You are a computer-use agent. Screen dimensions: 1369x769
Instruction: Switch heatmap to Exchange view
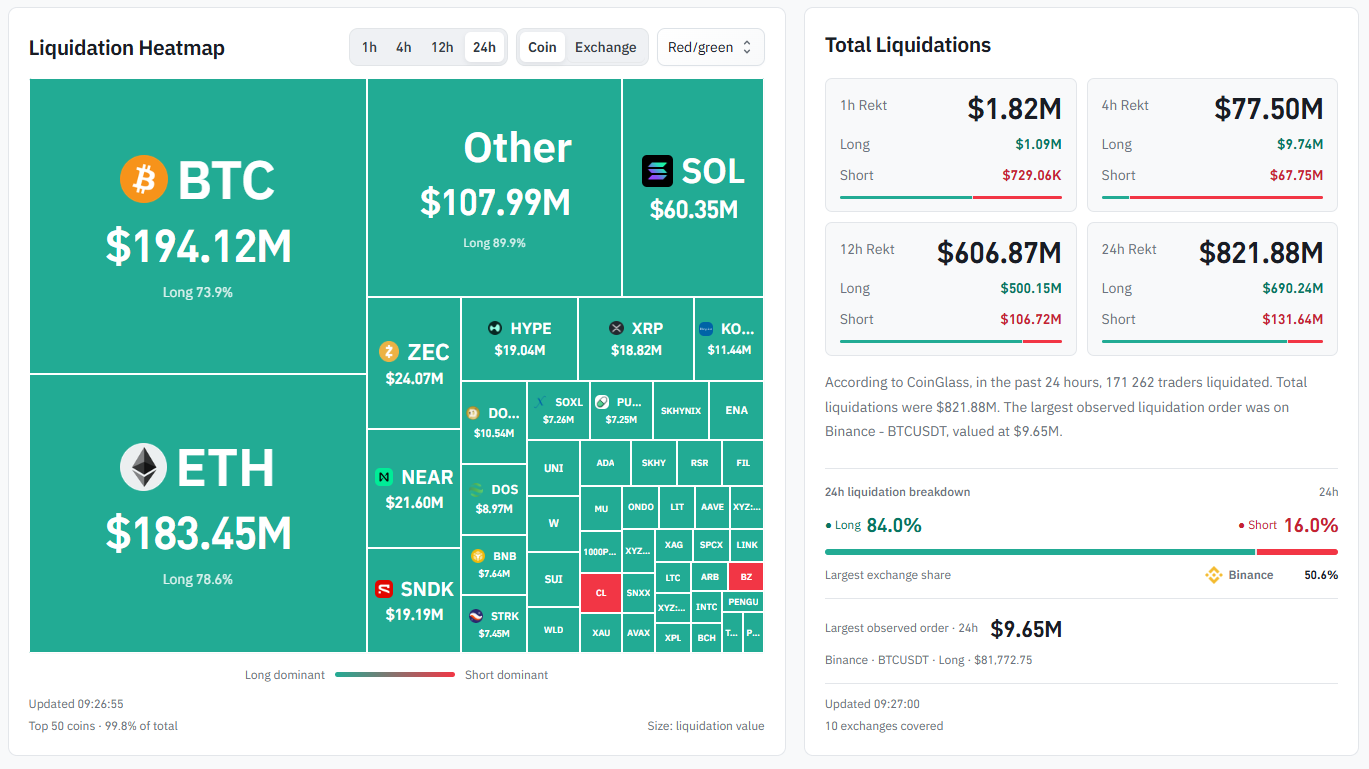[605, 47]
